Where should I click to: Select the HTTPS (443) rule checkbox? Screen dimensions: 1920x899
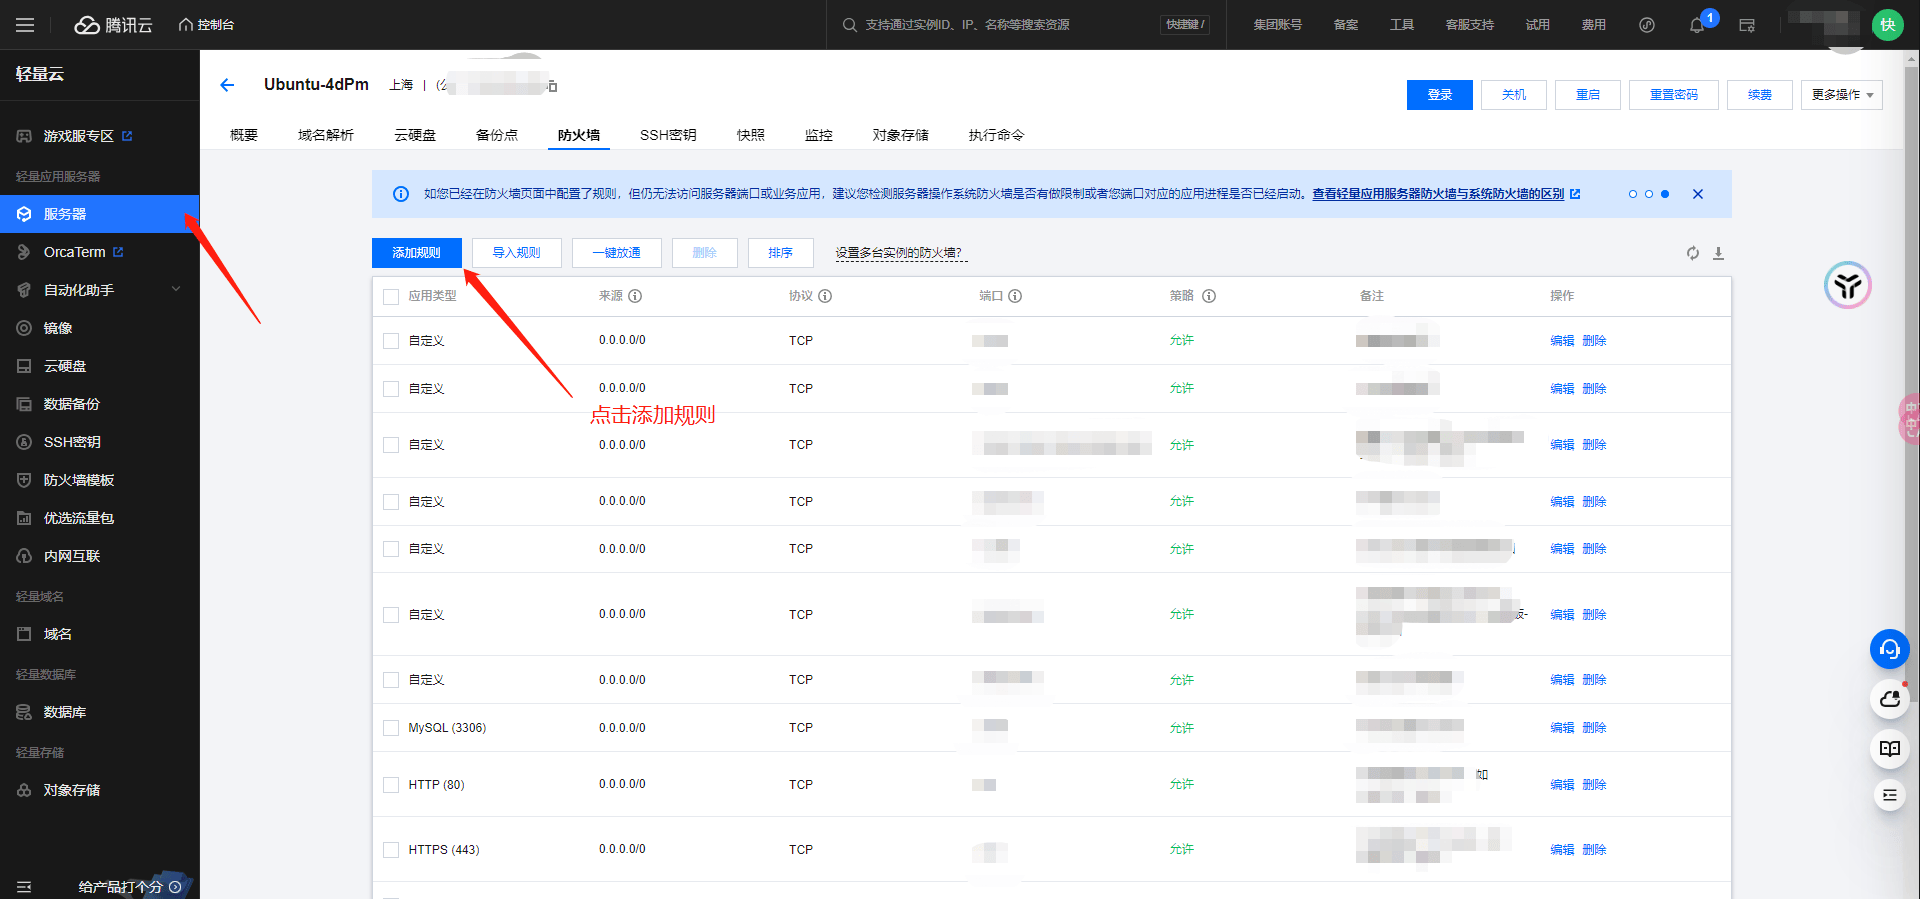[391, 850]
